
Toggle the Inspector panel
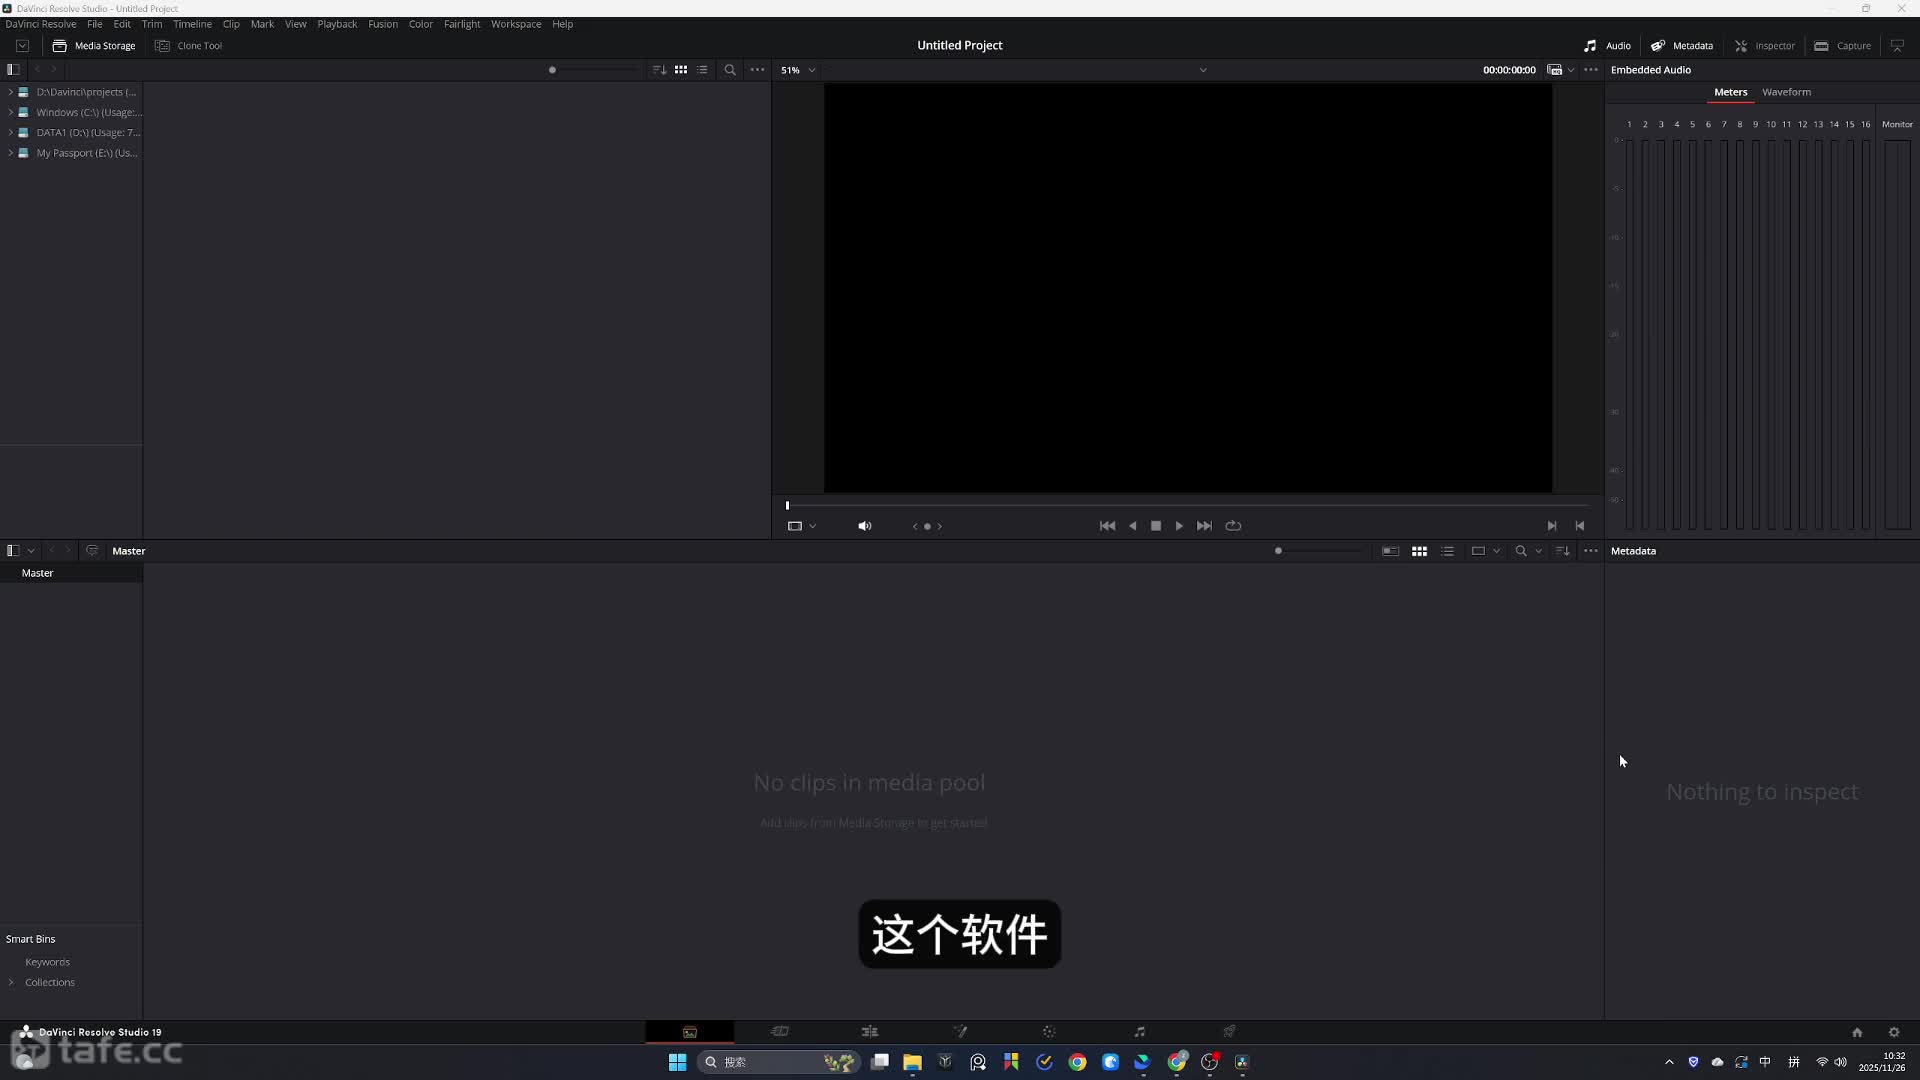(x=1765, y=45)
